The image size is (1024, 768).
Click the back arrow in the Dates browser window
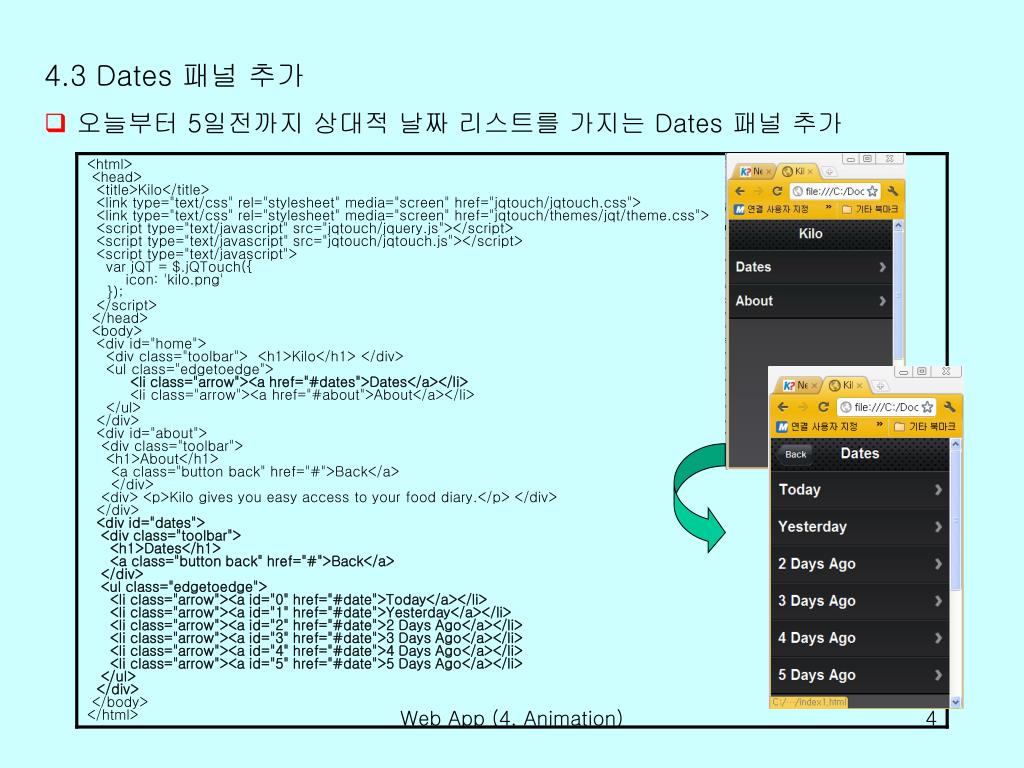click(x=783, y=407)
